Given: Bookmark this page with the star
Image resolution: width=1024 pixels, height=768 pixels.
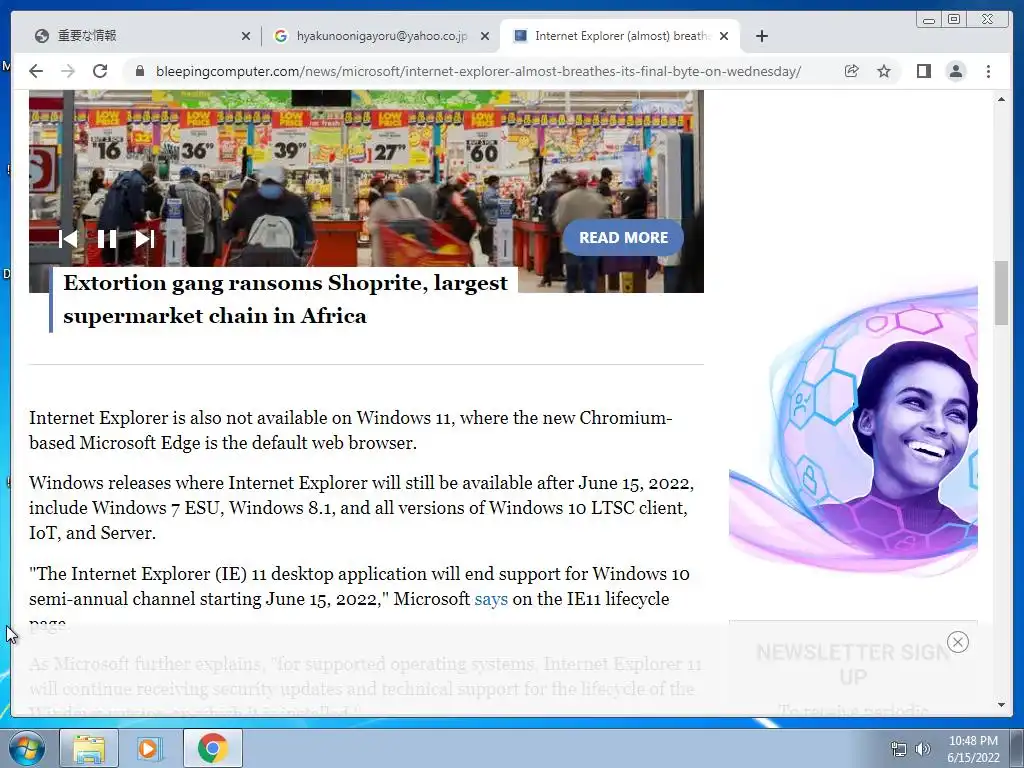Looking at the screenshot, I should pos(884,71).
